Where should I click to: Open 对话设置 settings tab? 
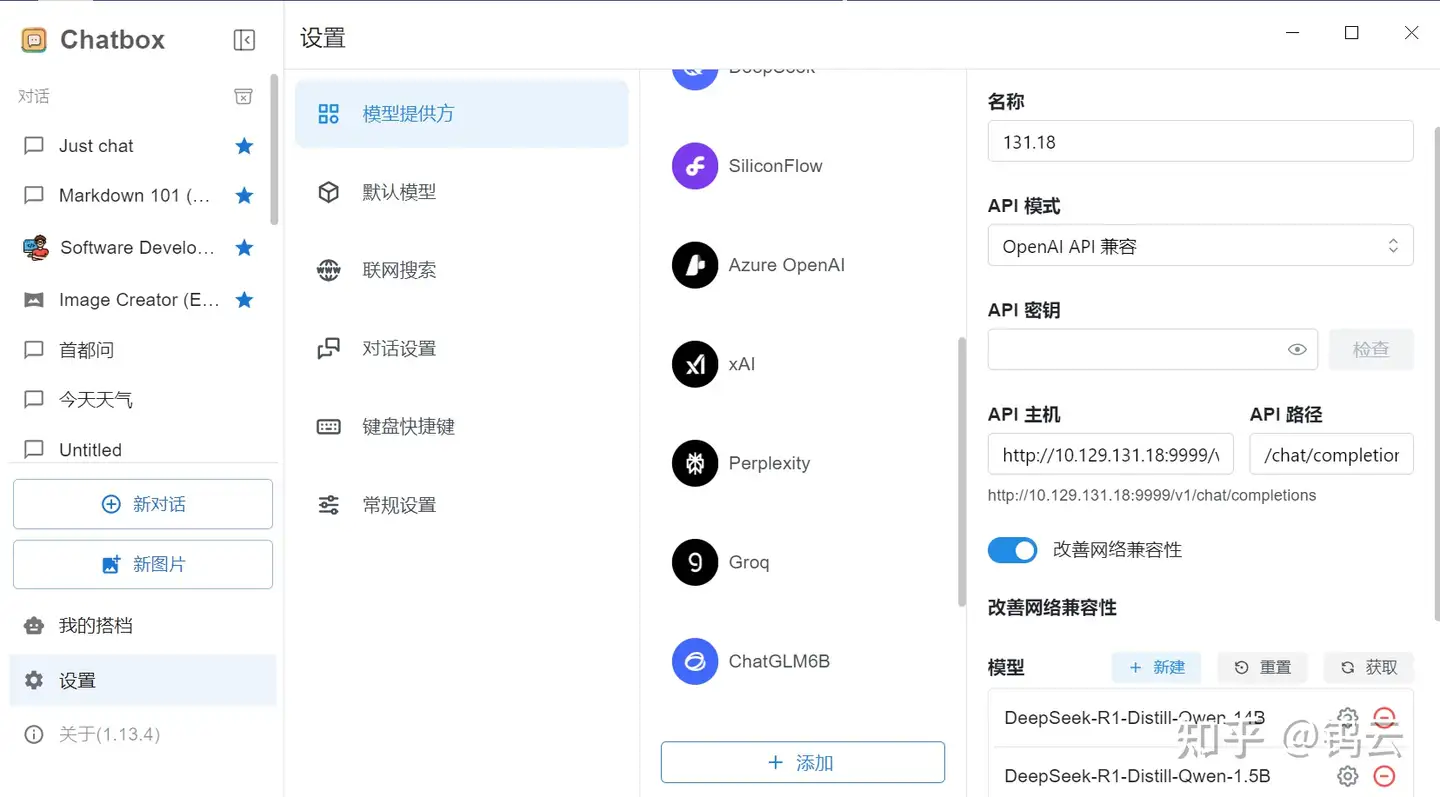[x=462, y=349]
